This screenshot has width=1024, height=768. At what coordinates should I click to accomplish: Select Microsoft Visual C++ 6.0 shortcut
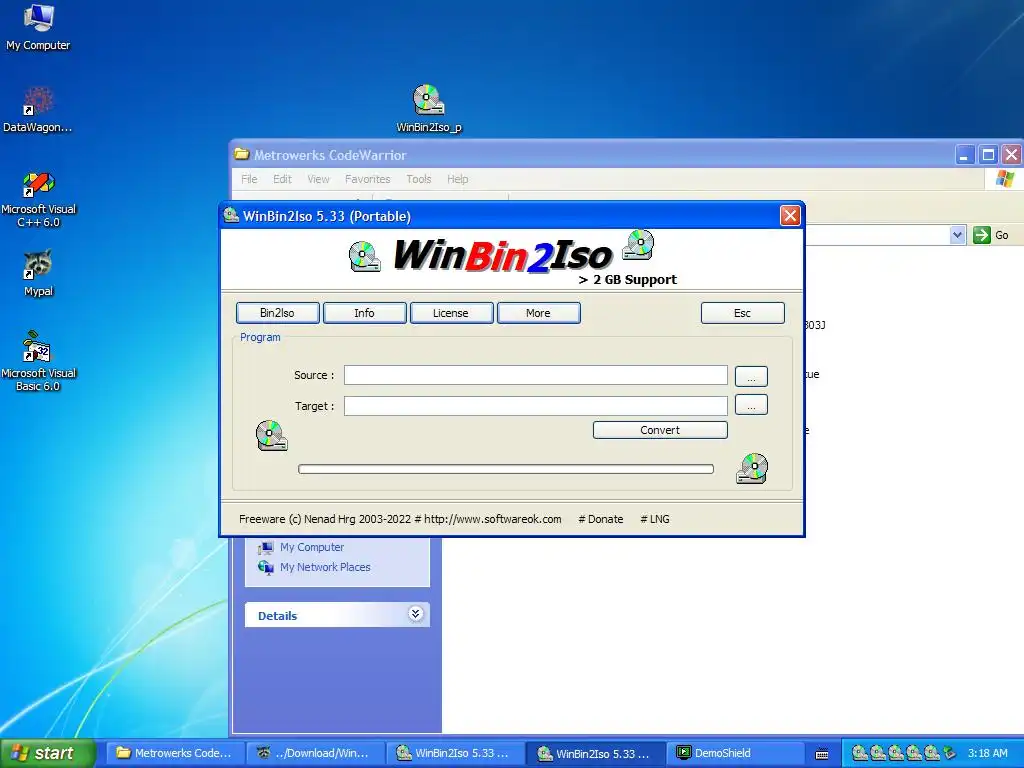[x=38, y=199]
